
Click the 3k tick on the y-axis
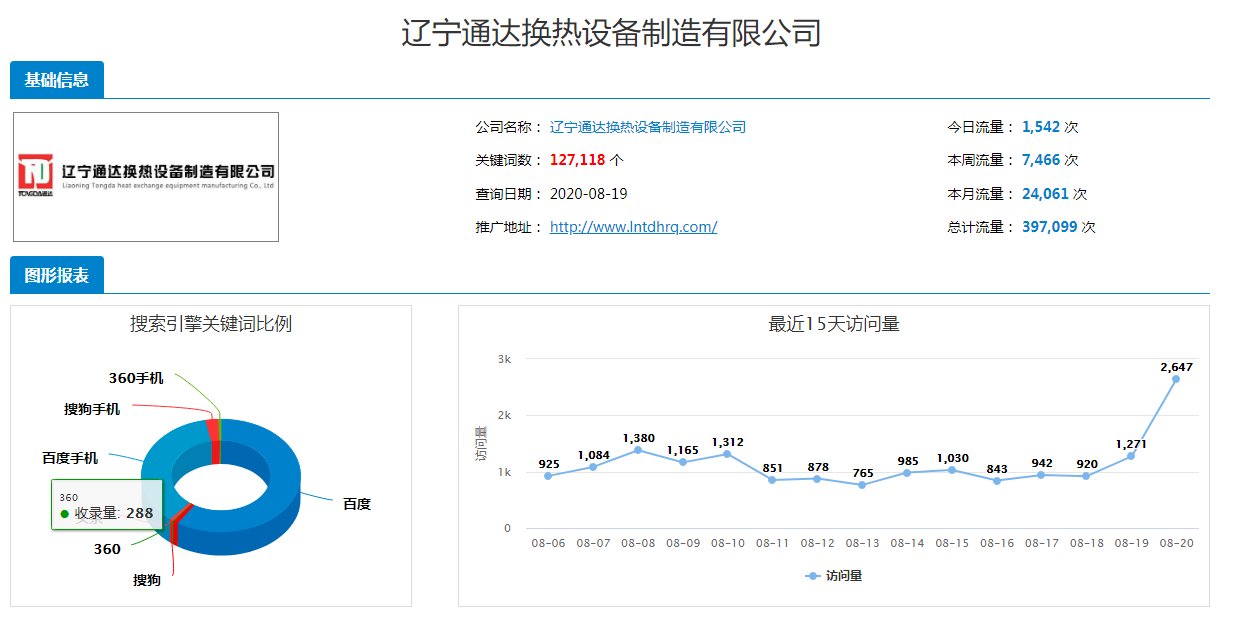(505, 358)
